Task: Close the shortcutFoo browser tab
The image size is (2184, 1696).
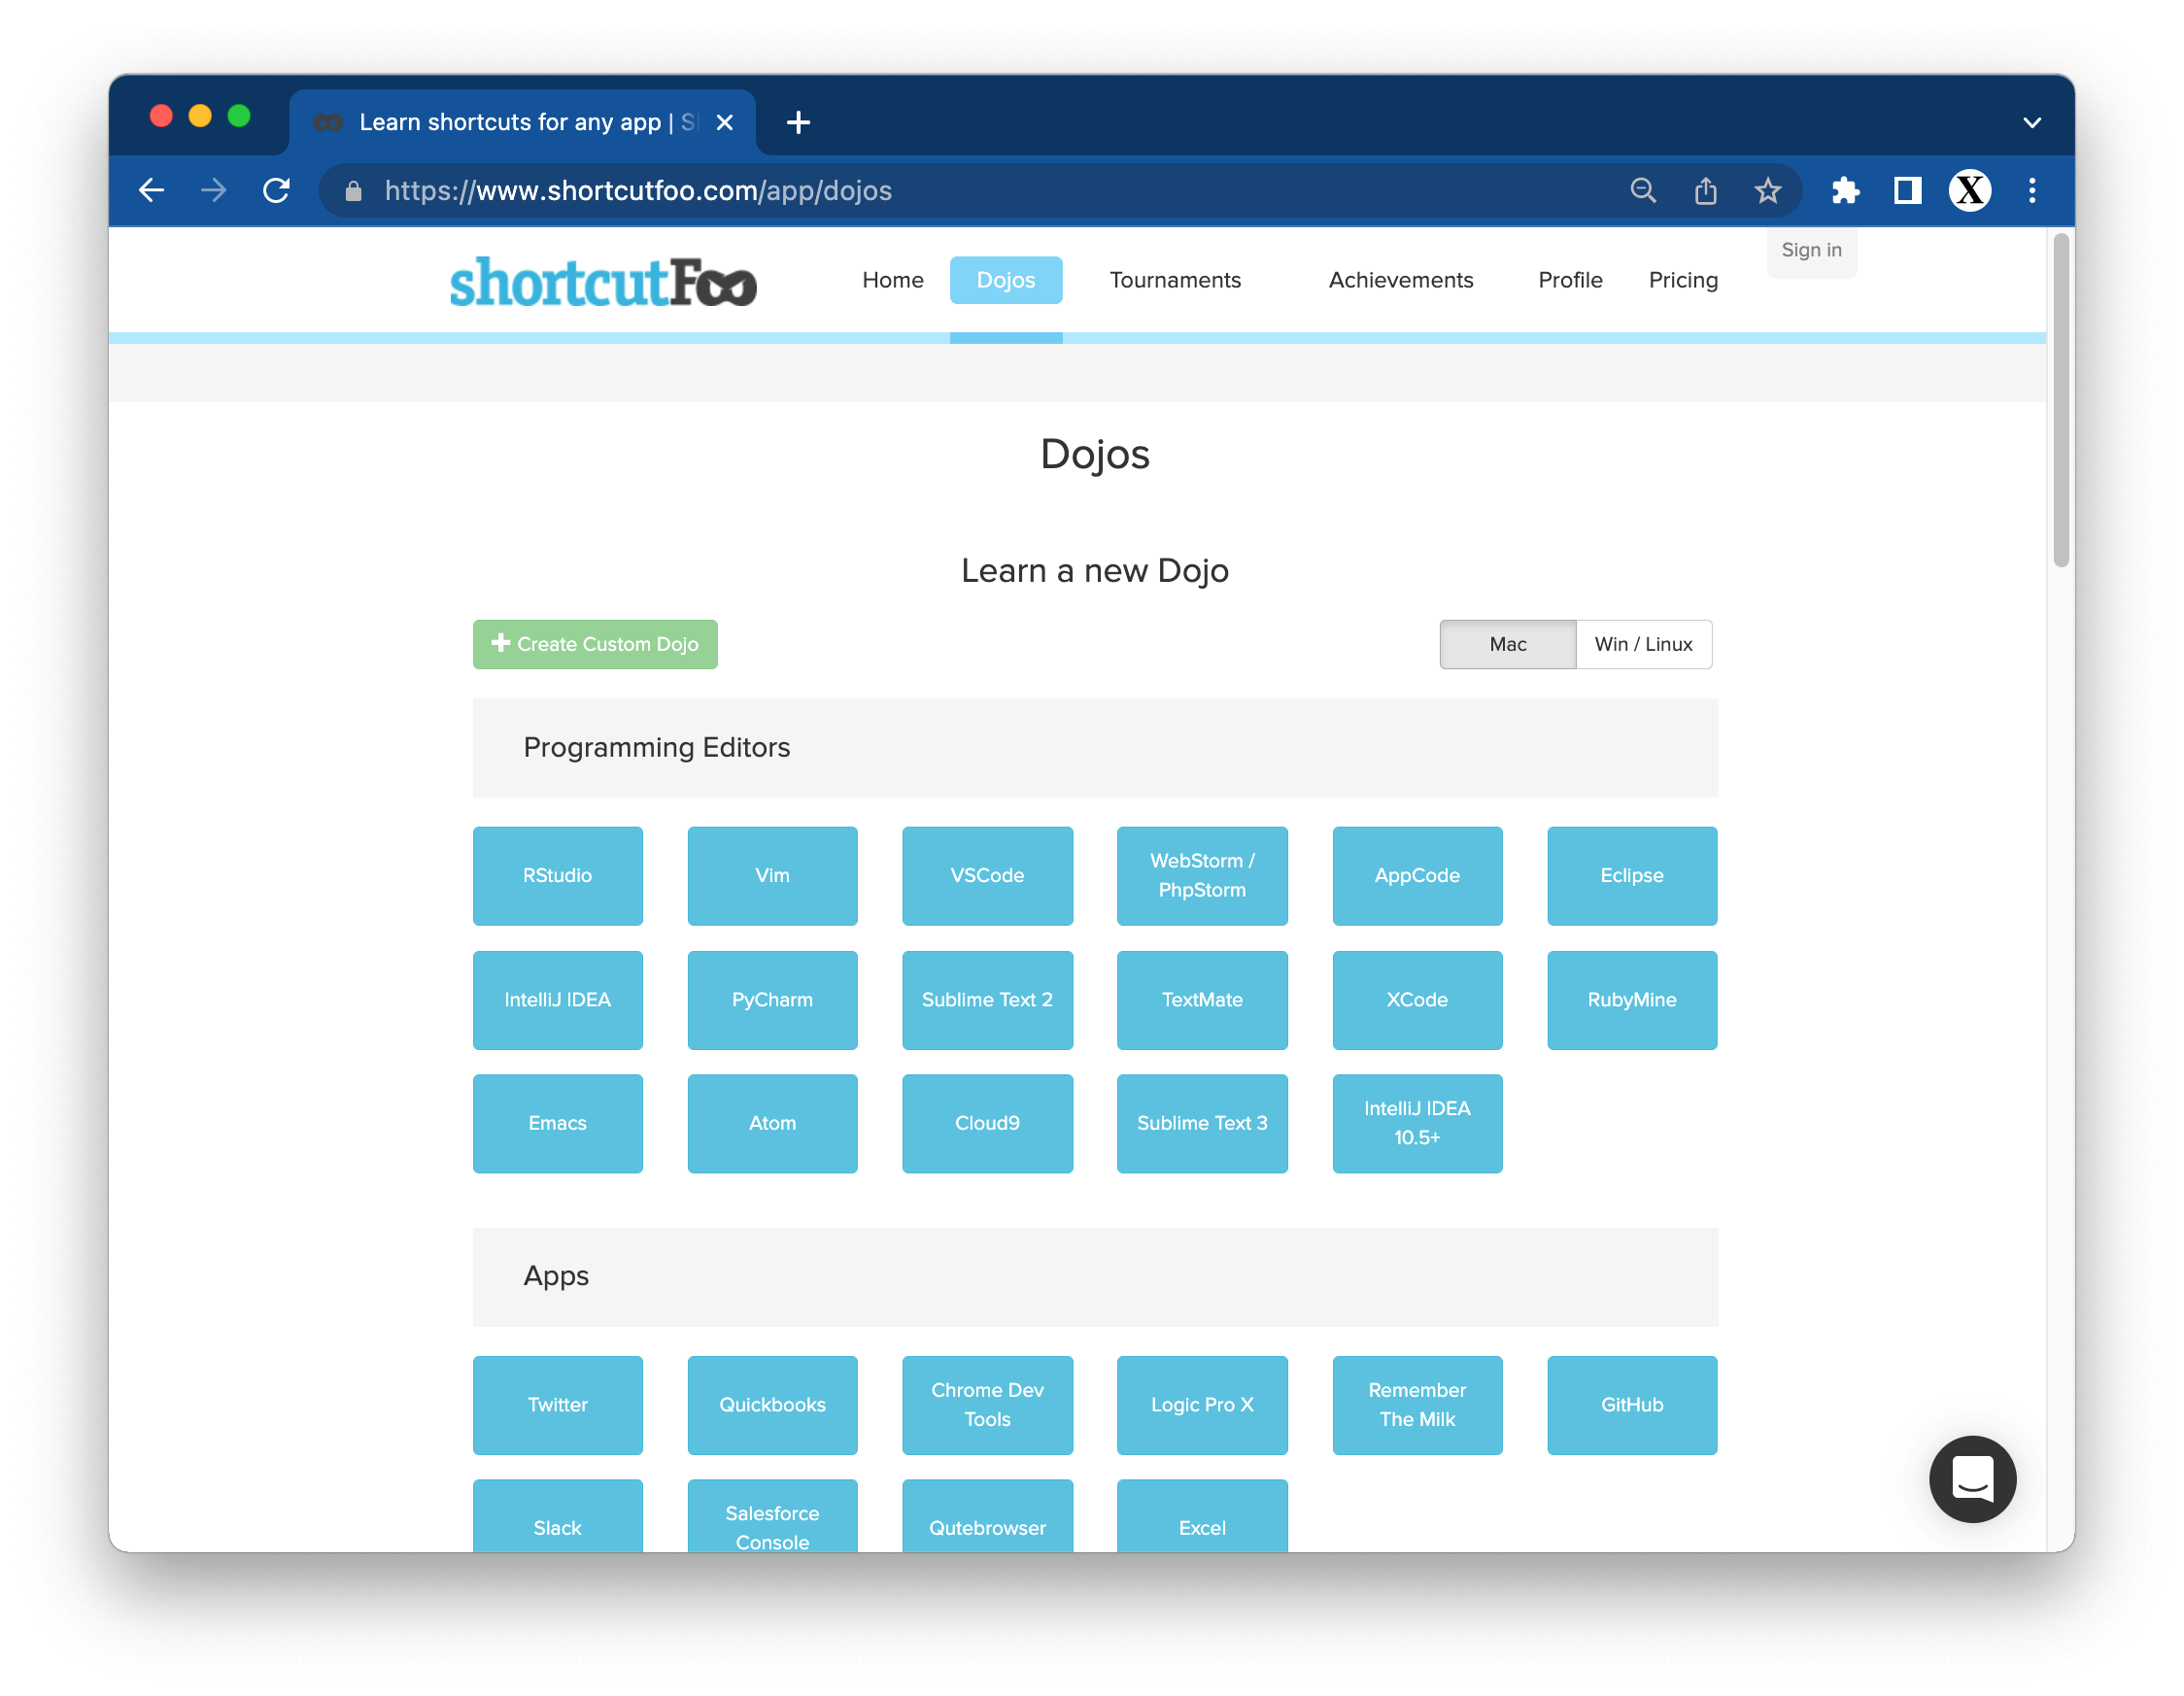Action: [725, 122]
